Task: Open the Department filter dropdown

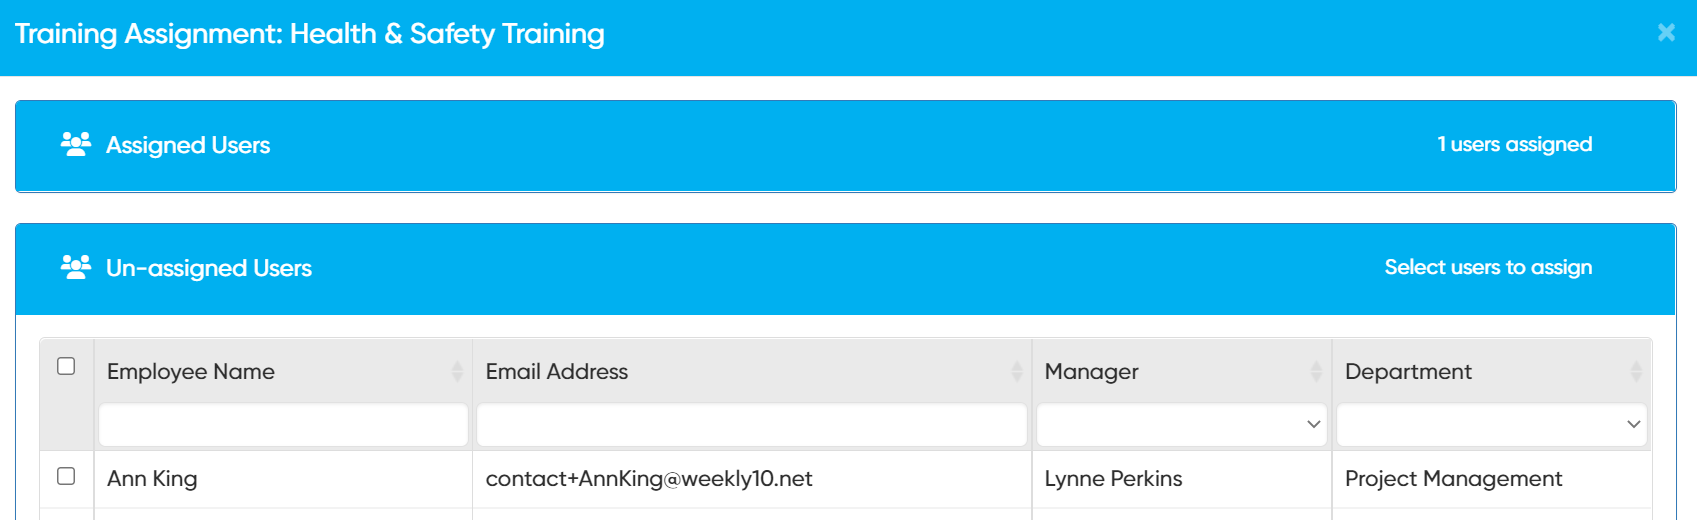Action: (1491, 425)
